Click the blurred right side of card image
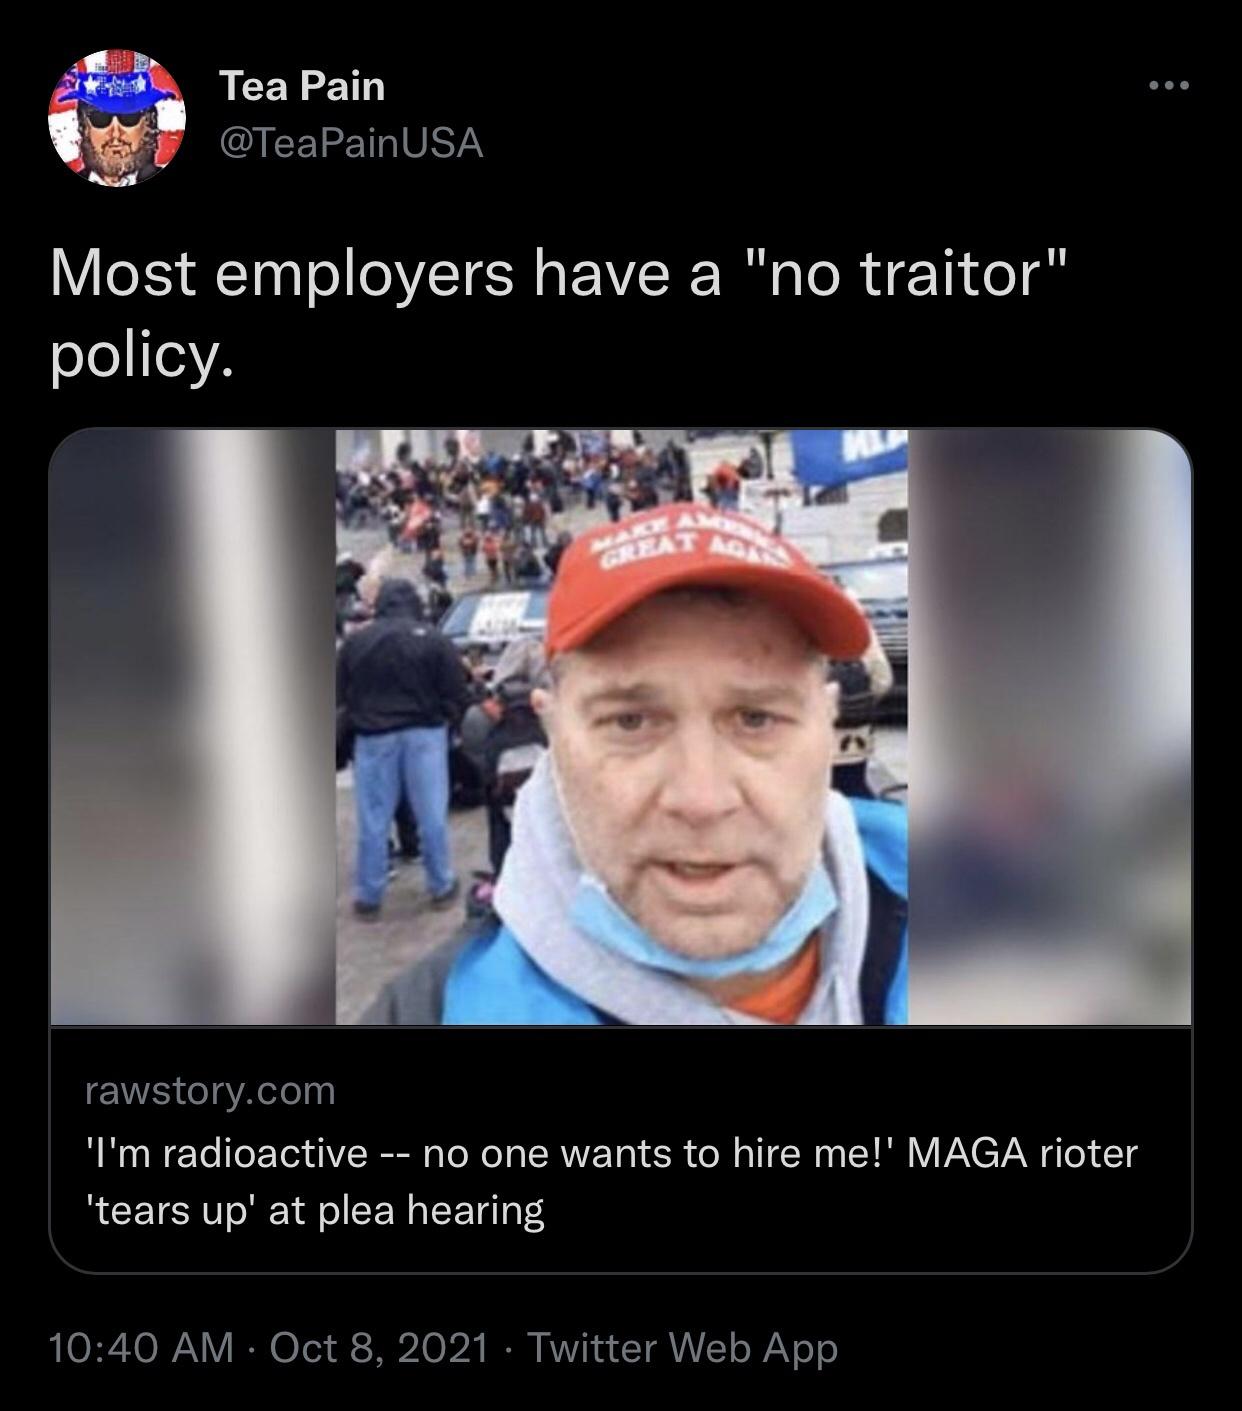This screenshot has height=1411, width=1242. pos(1050,727)
